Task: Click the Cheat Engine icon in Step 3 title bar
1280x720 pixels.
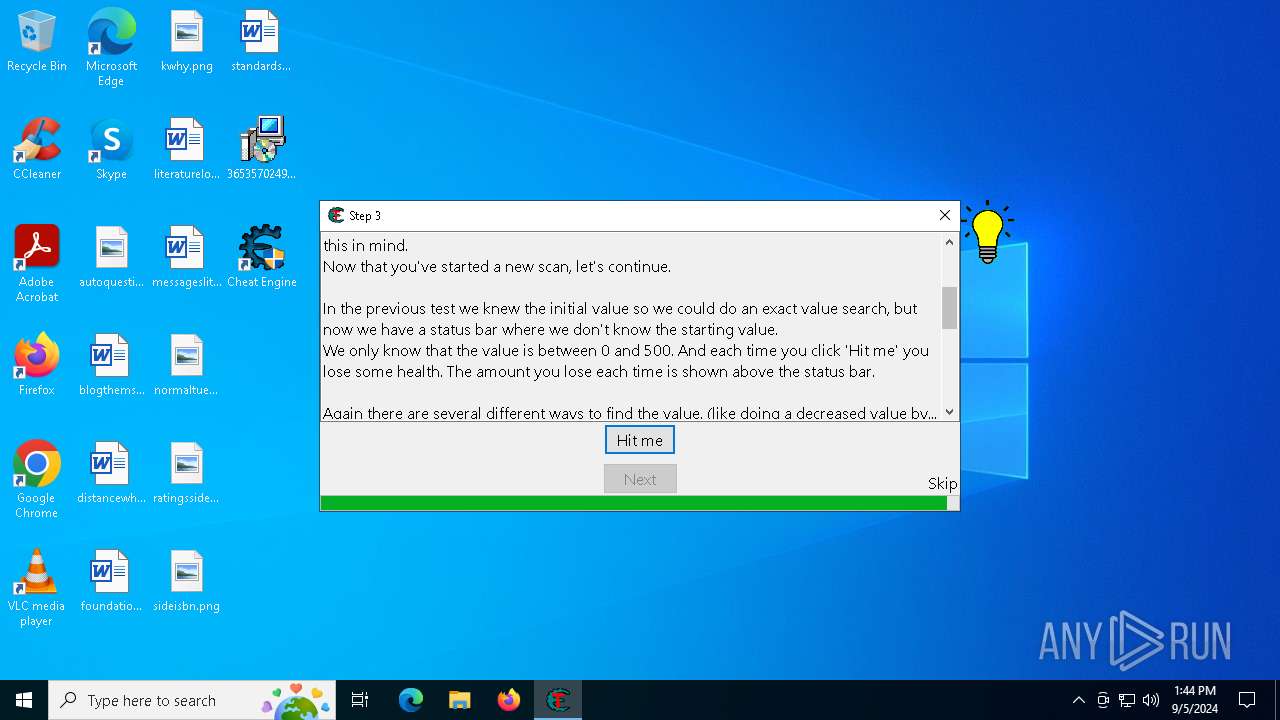Action: pyautogui.click(x=336, y=215)
